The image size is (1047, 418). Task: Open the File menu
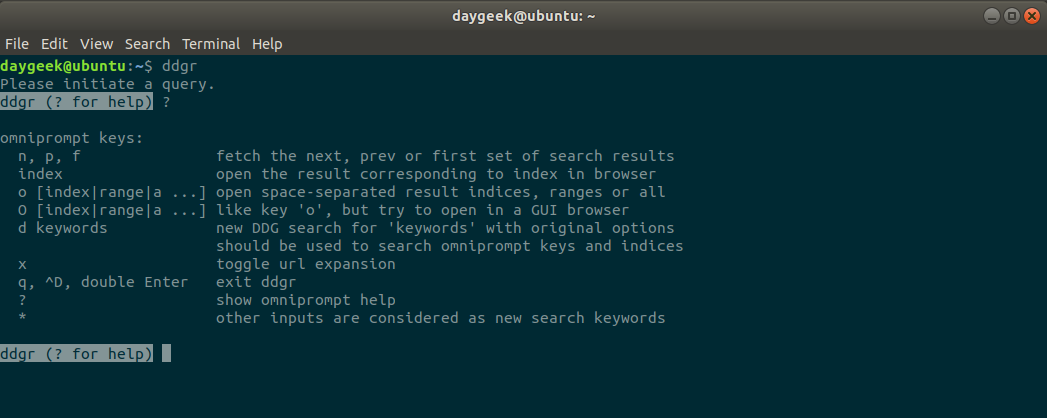point(17,44)
